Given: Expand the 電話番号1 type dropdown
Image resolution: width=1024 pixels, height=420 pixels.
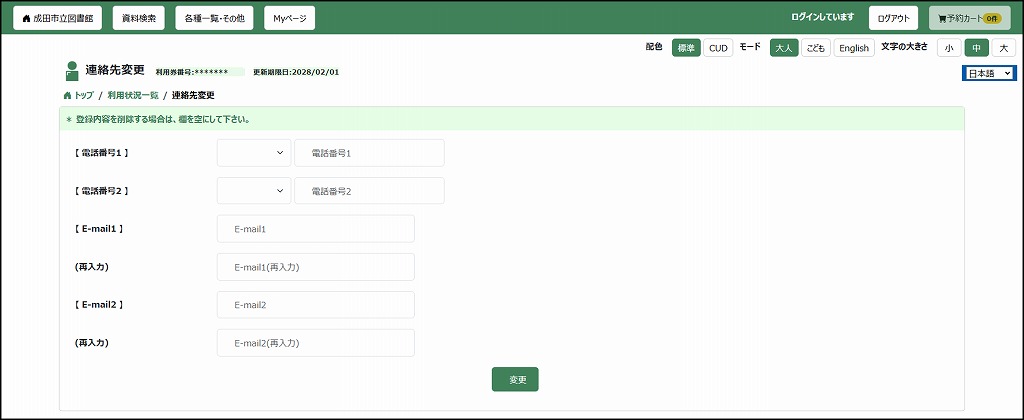Looking at the screenshot, I should point(254,153).
